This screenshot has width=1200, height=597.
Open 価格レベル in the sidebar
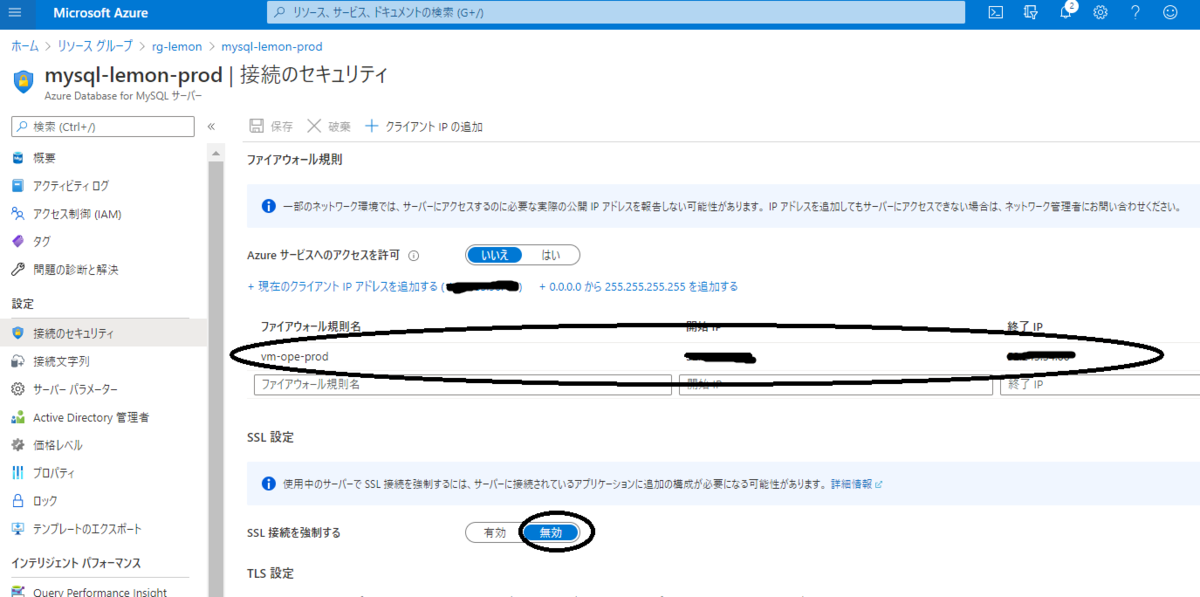coord(58,445)
